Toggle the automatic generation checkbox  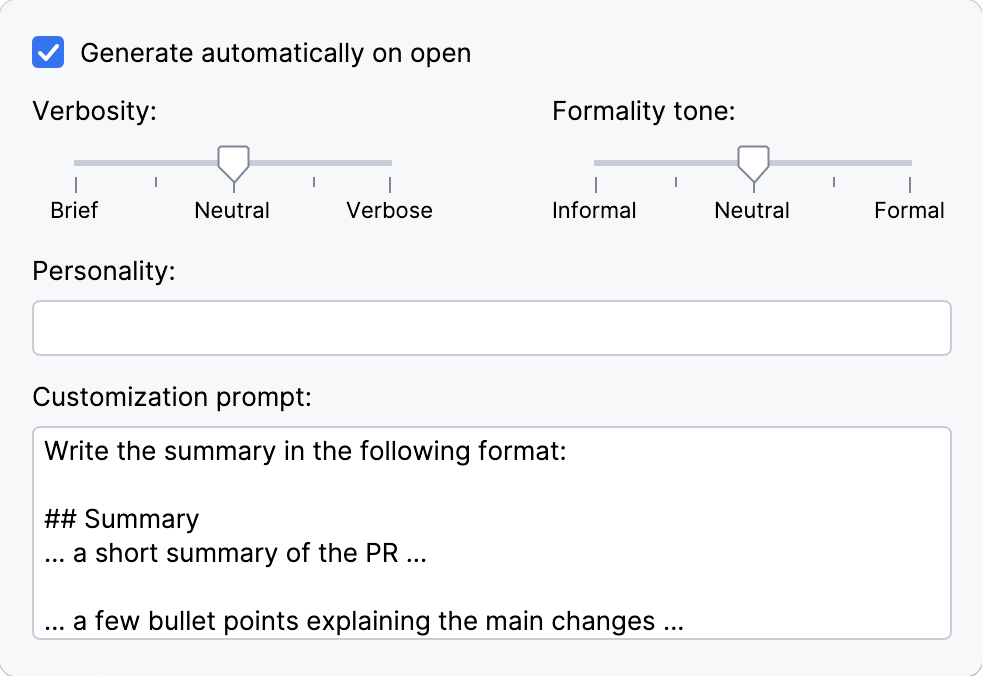pyautogui.click(x=47, y=52)
